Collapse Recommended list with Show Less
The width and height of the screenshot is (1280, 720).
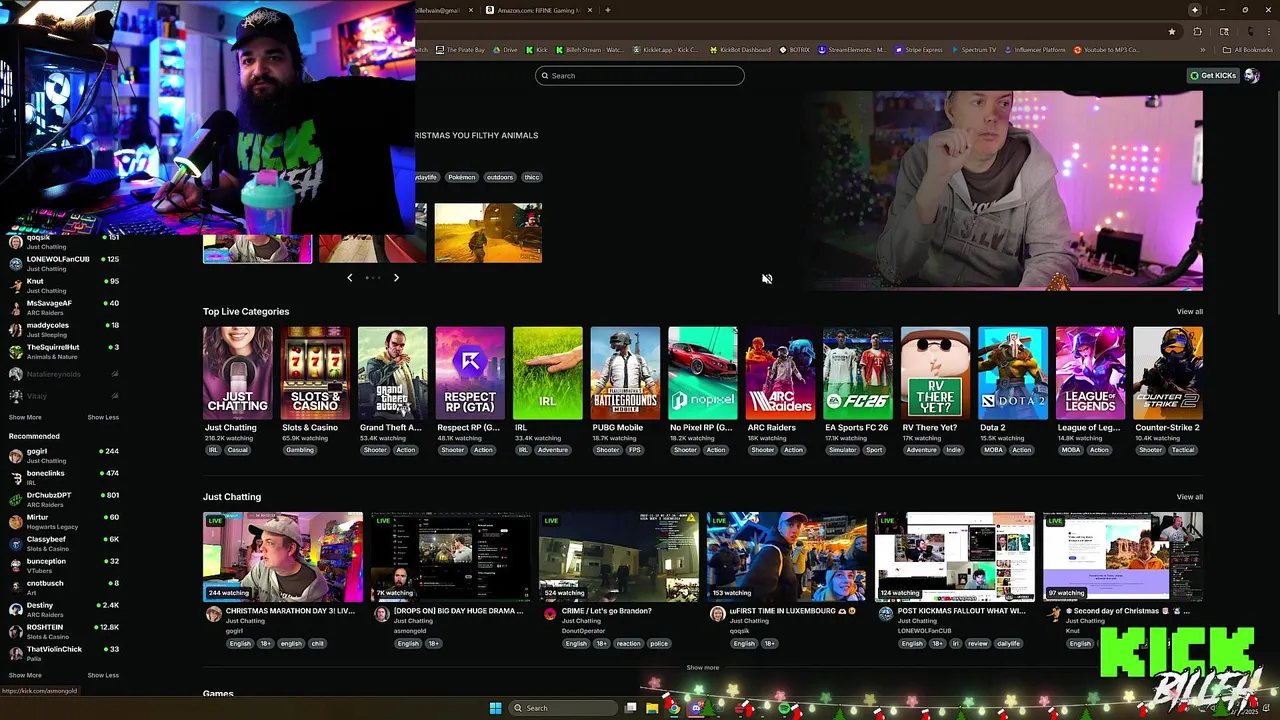click(x=103, y=675)
